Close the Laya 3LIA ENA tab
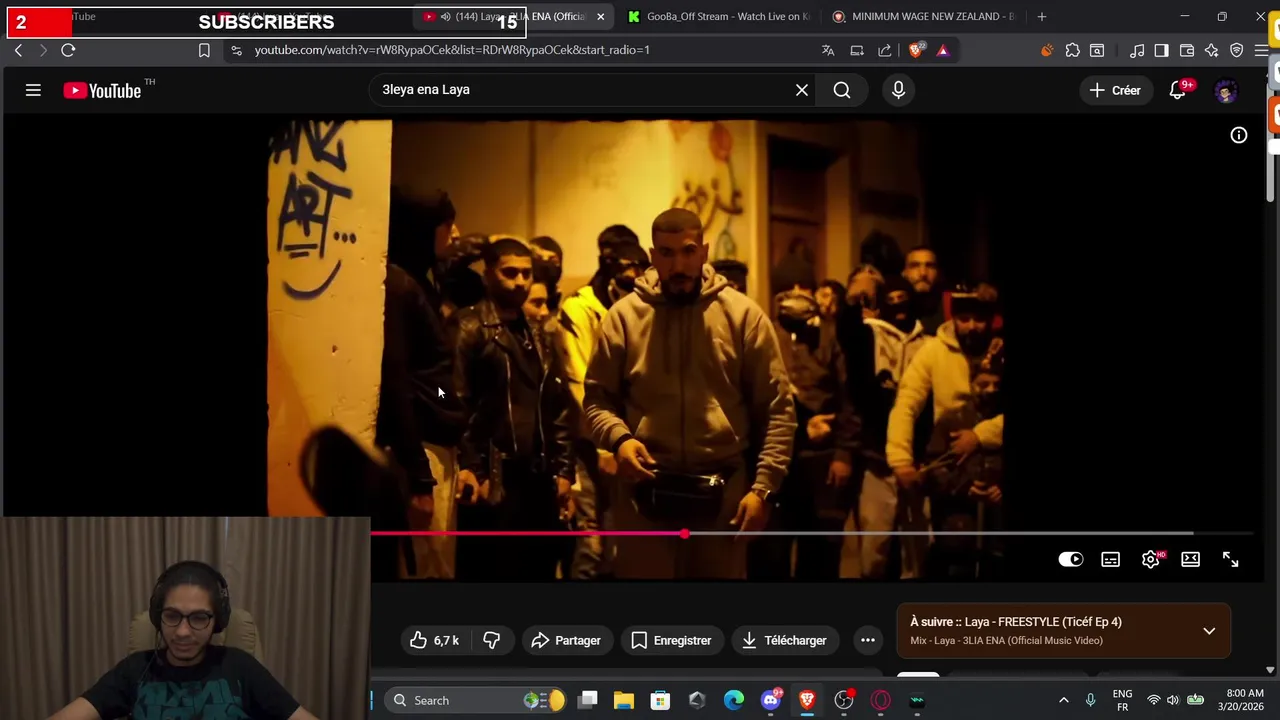 [x=601, y=17]
